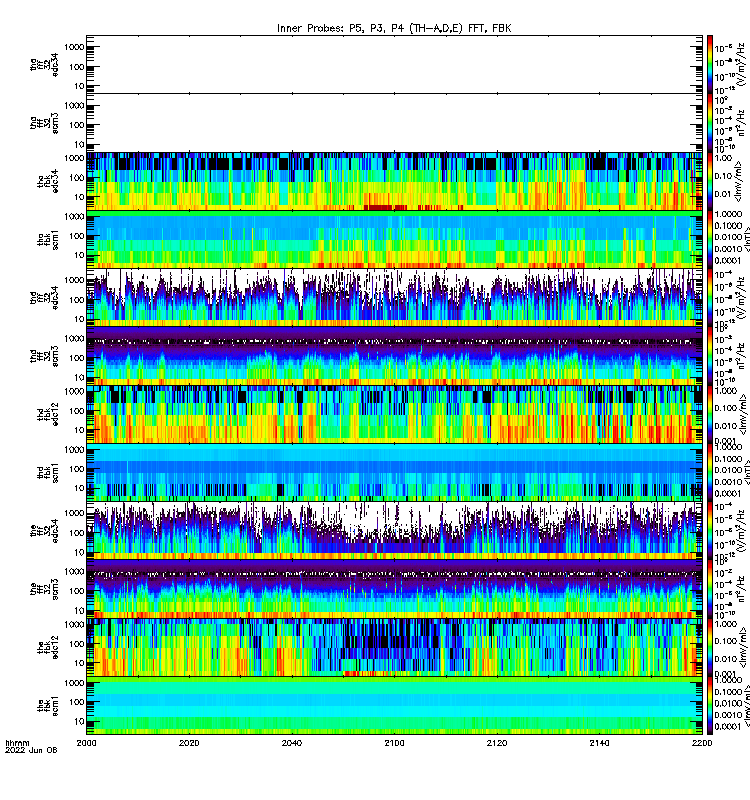Select the 'thd fff 32 scm3' panel label
750x800 pixels.
tap(44, 356)
